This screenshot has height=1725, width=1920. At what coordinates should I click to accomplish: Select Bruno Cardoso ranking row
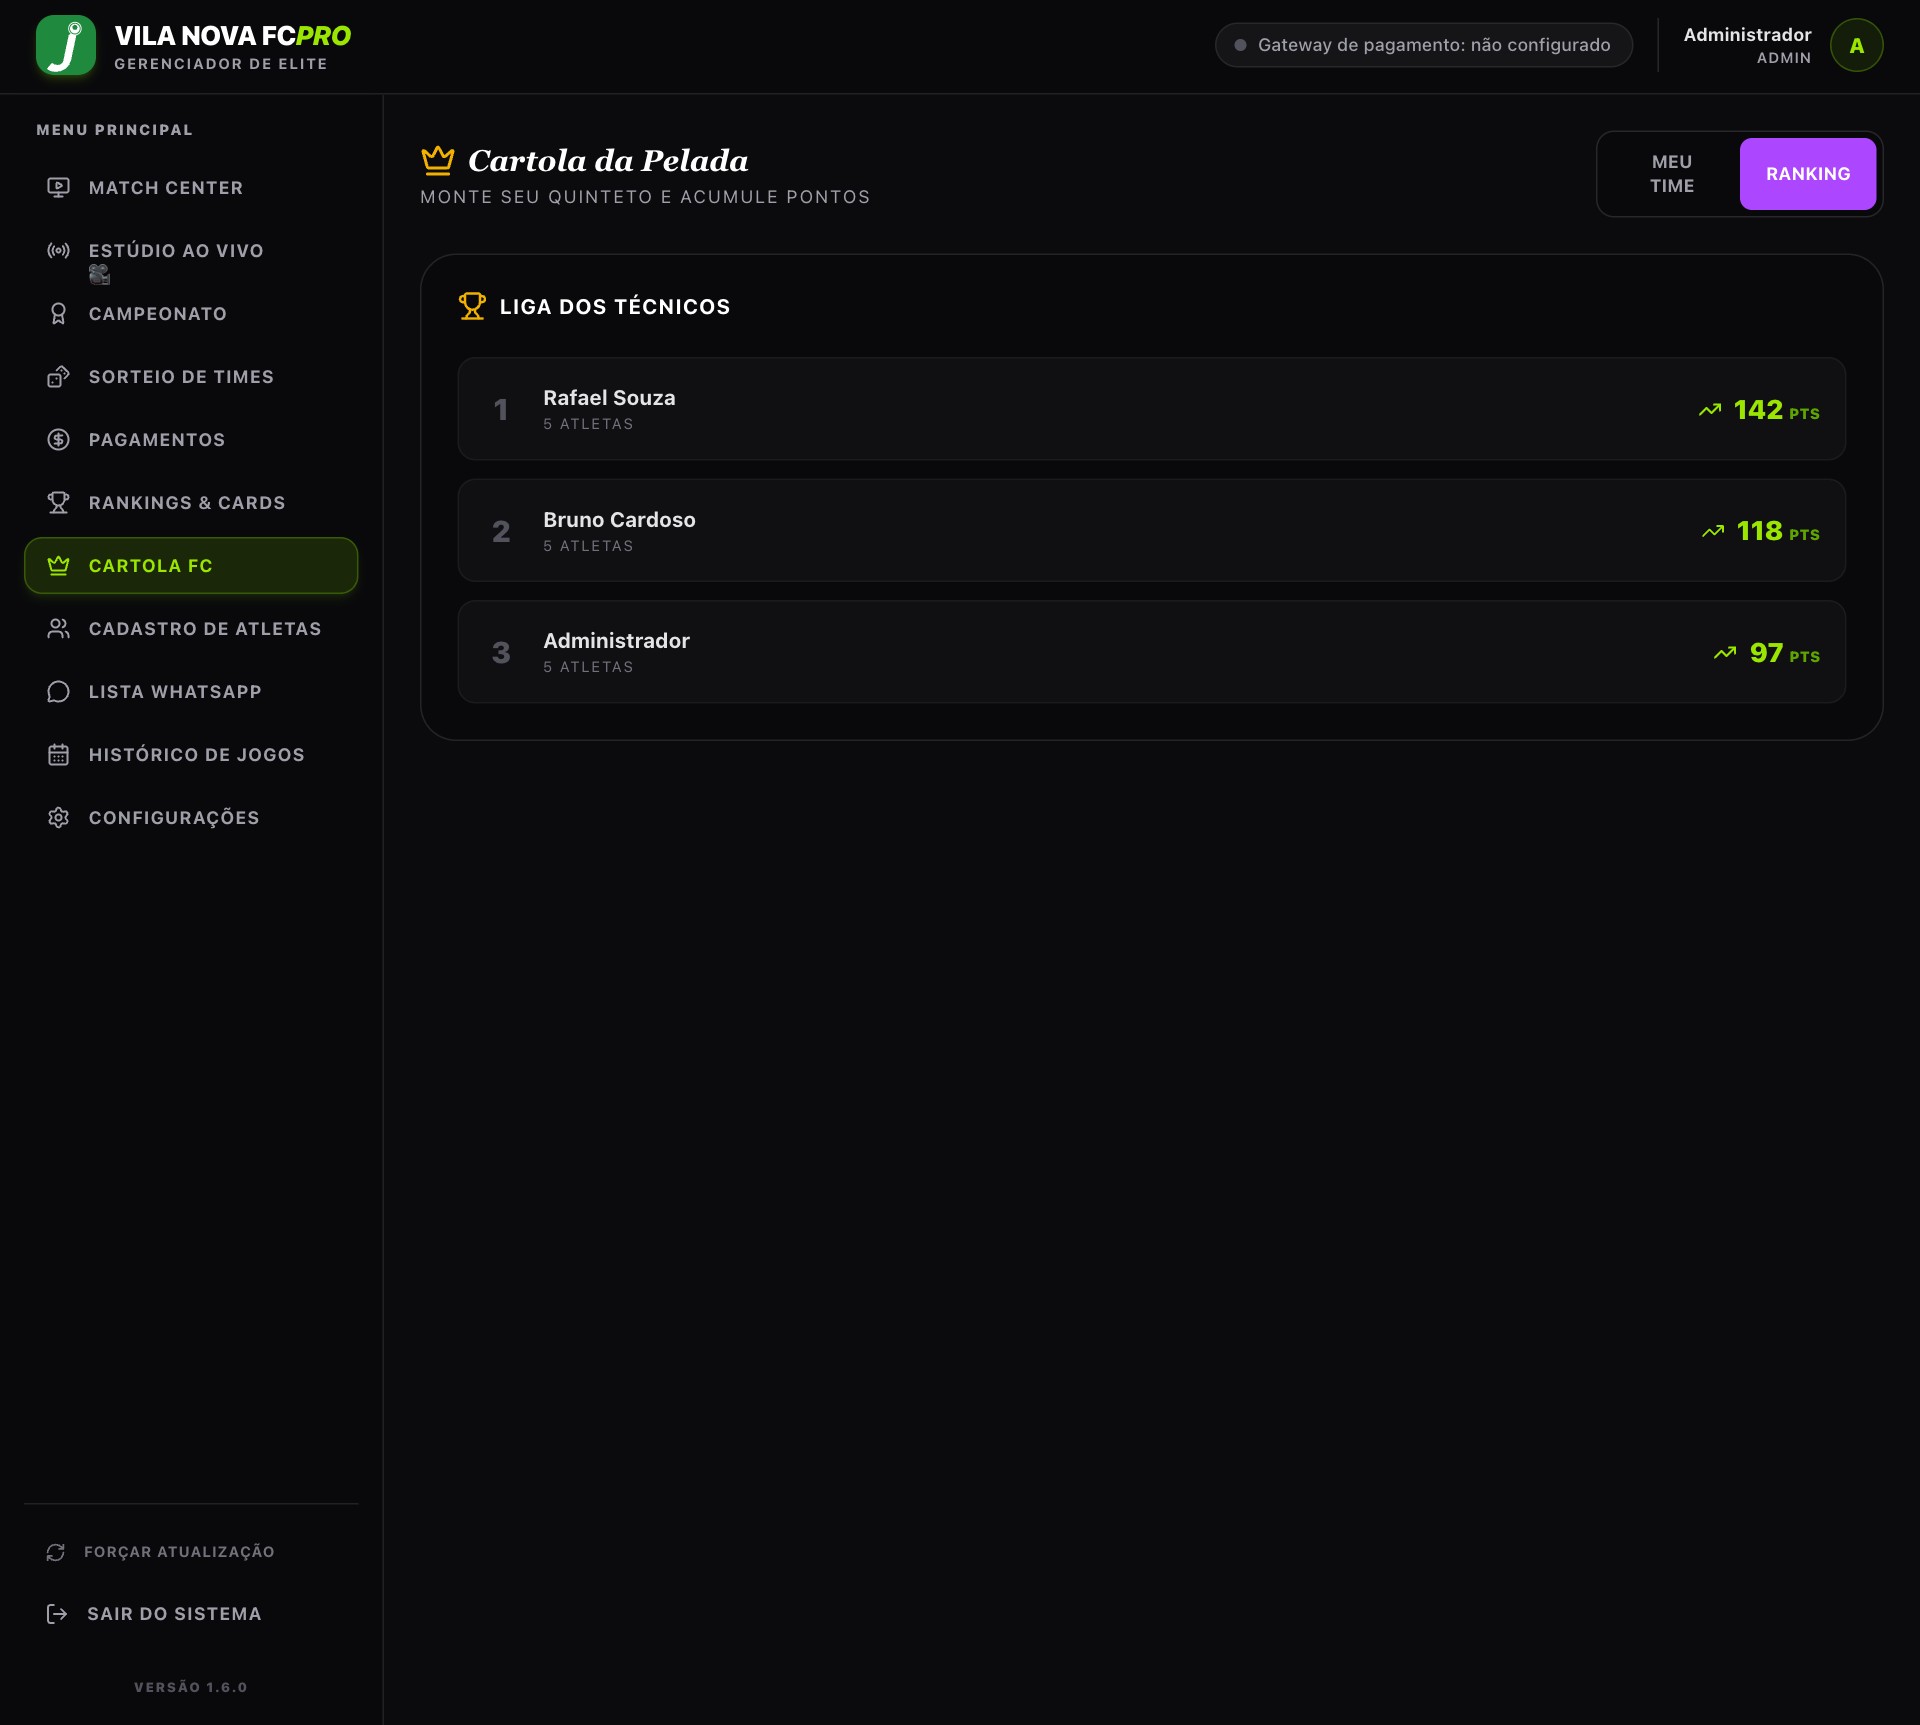point(1152,530)
